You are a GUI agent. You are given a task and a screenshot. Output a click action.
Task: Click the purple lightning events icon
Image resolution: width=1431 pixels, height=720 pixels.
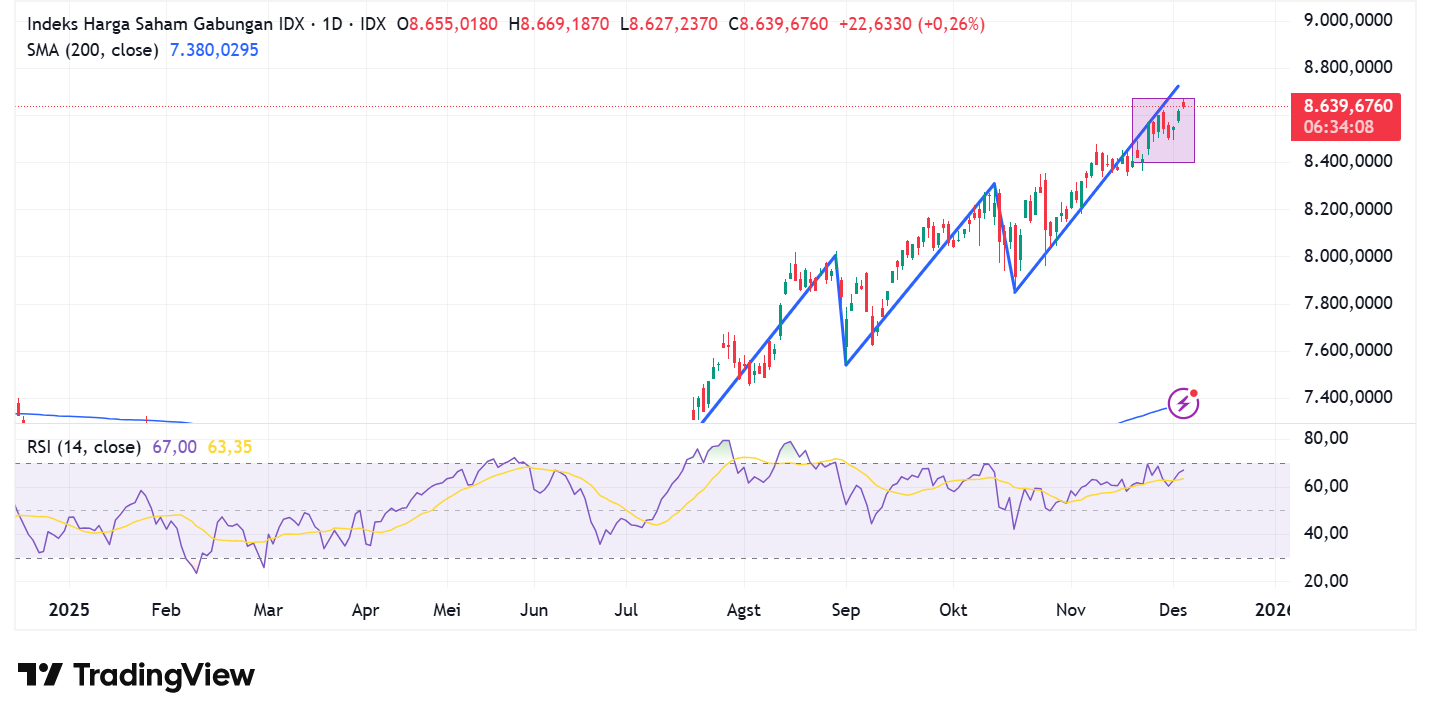[1182, 404]
